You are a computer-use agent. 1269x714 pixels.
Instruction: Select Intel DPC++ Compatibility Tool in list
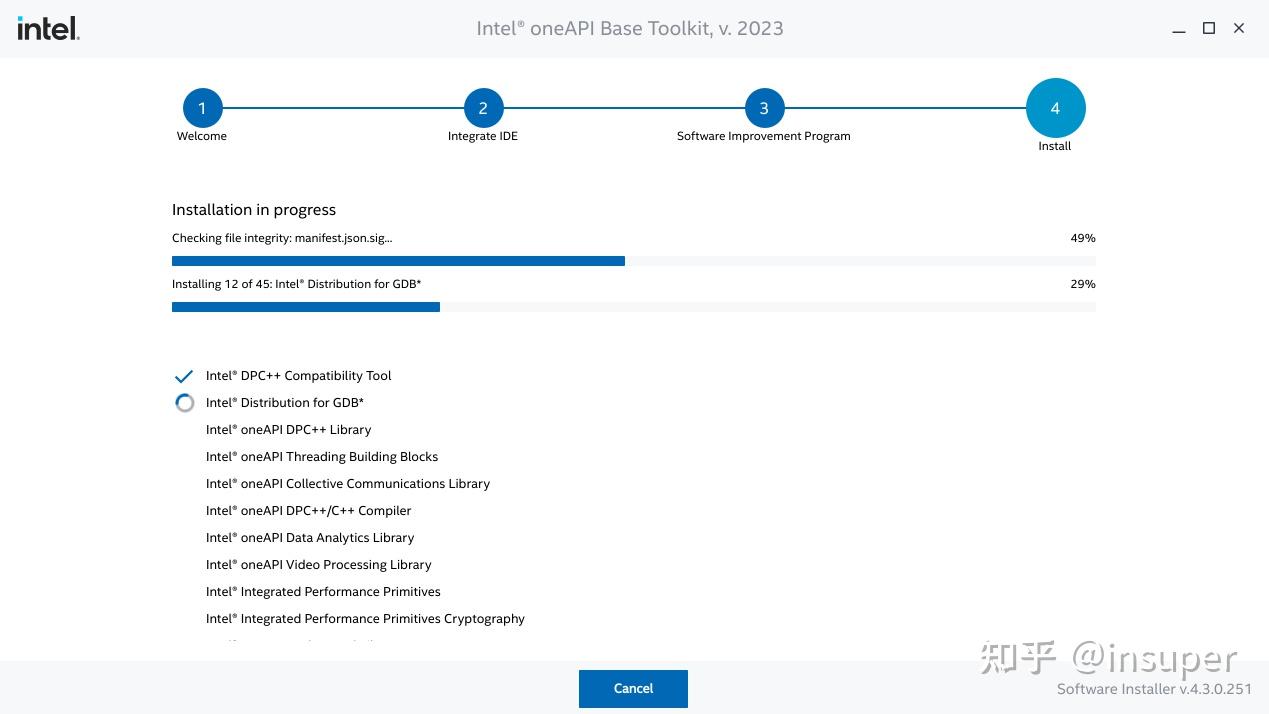pyautogui.click(x=299, y=376)
